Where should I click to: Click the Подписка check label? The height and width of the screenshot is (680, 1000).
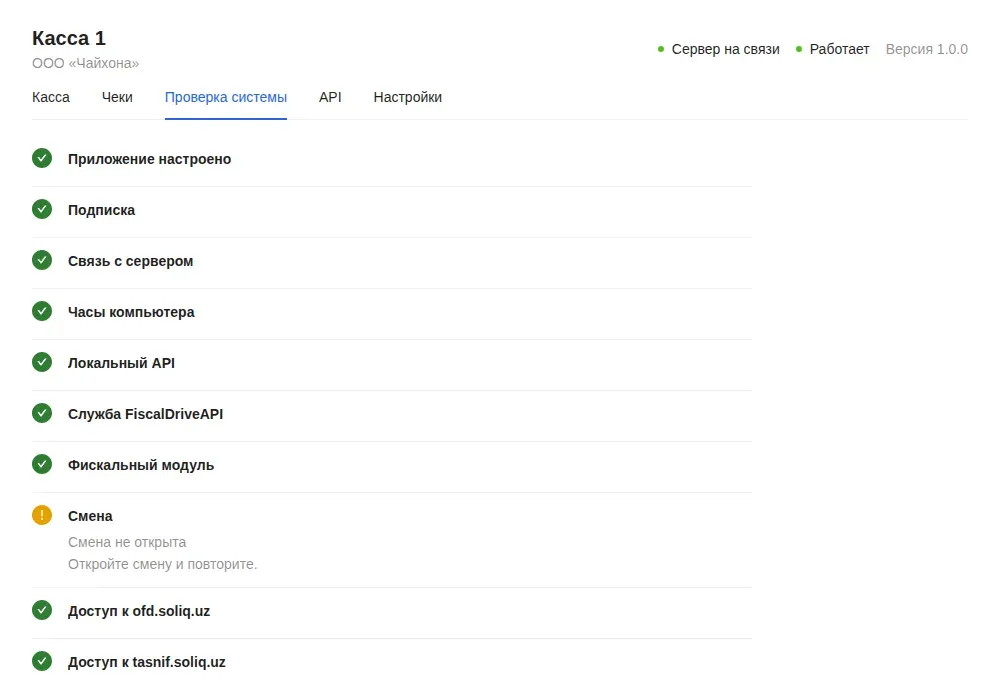[101, 210]
